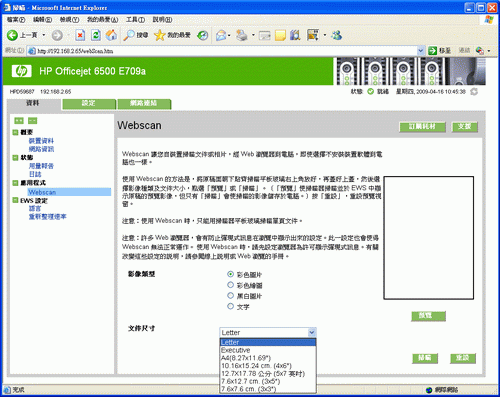This screenshot has width=500, height=397.
Task: Open the Mail envelope icon
Action: coord(221,35)
